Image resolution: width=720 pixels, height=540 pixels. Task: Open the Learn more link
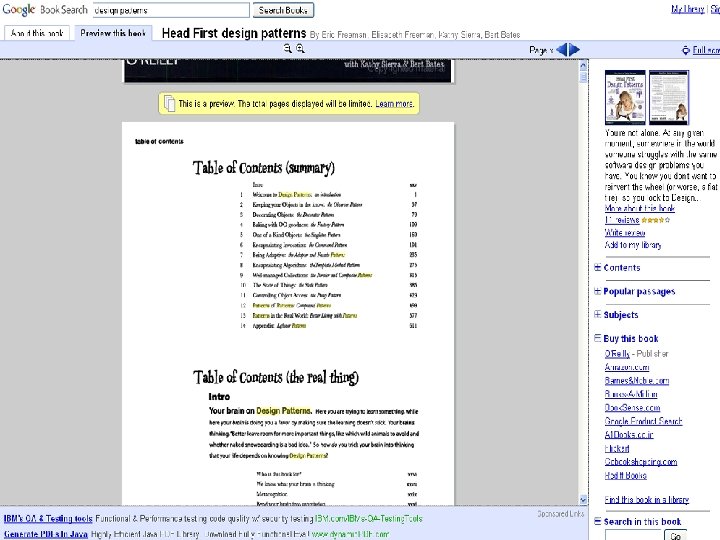[394, 104]
